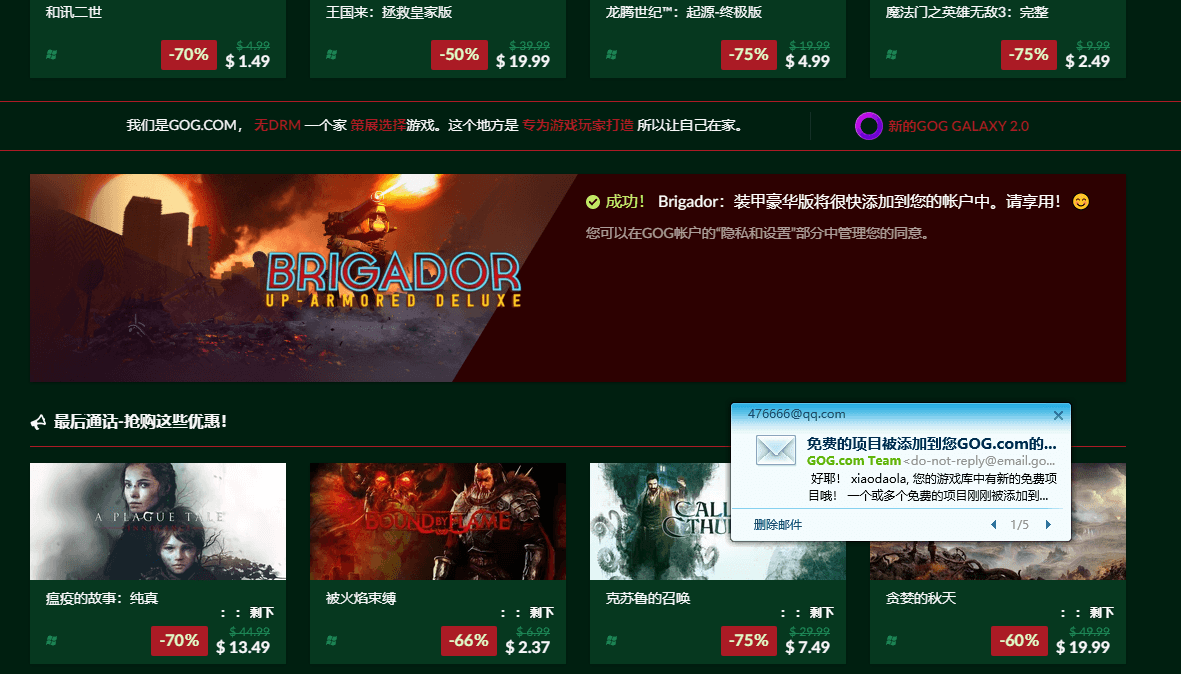Click the -75% badge on 魔法门之英雄无敌3
The image size is (1181, 674).
pos(1028,55)
